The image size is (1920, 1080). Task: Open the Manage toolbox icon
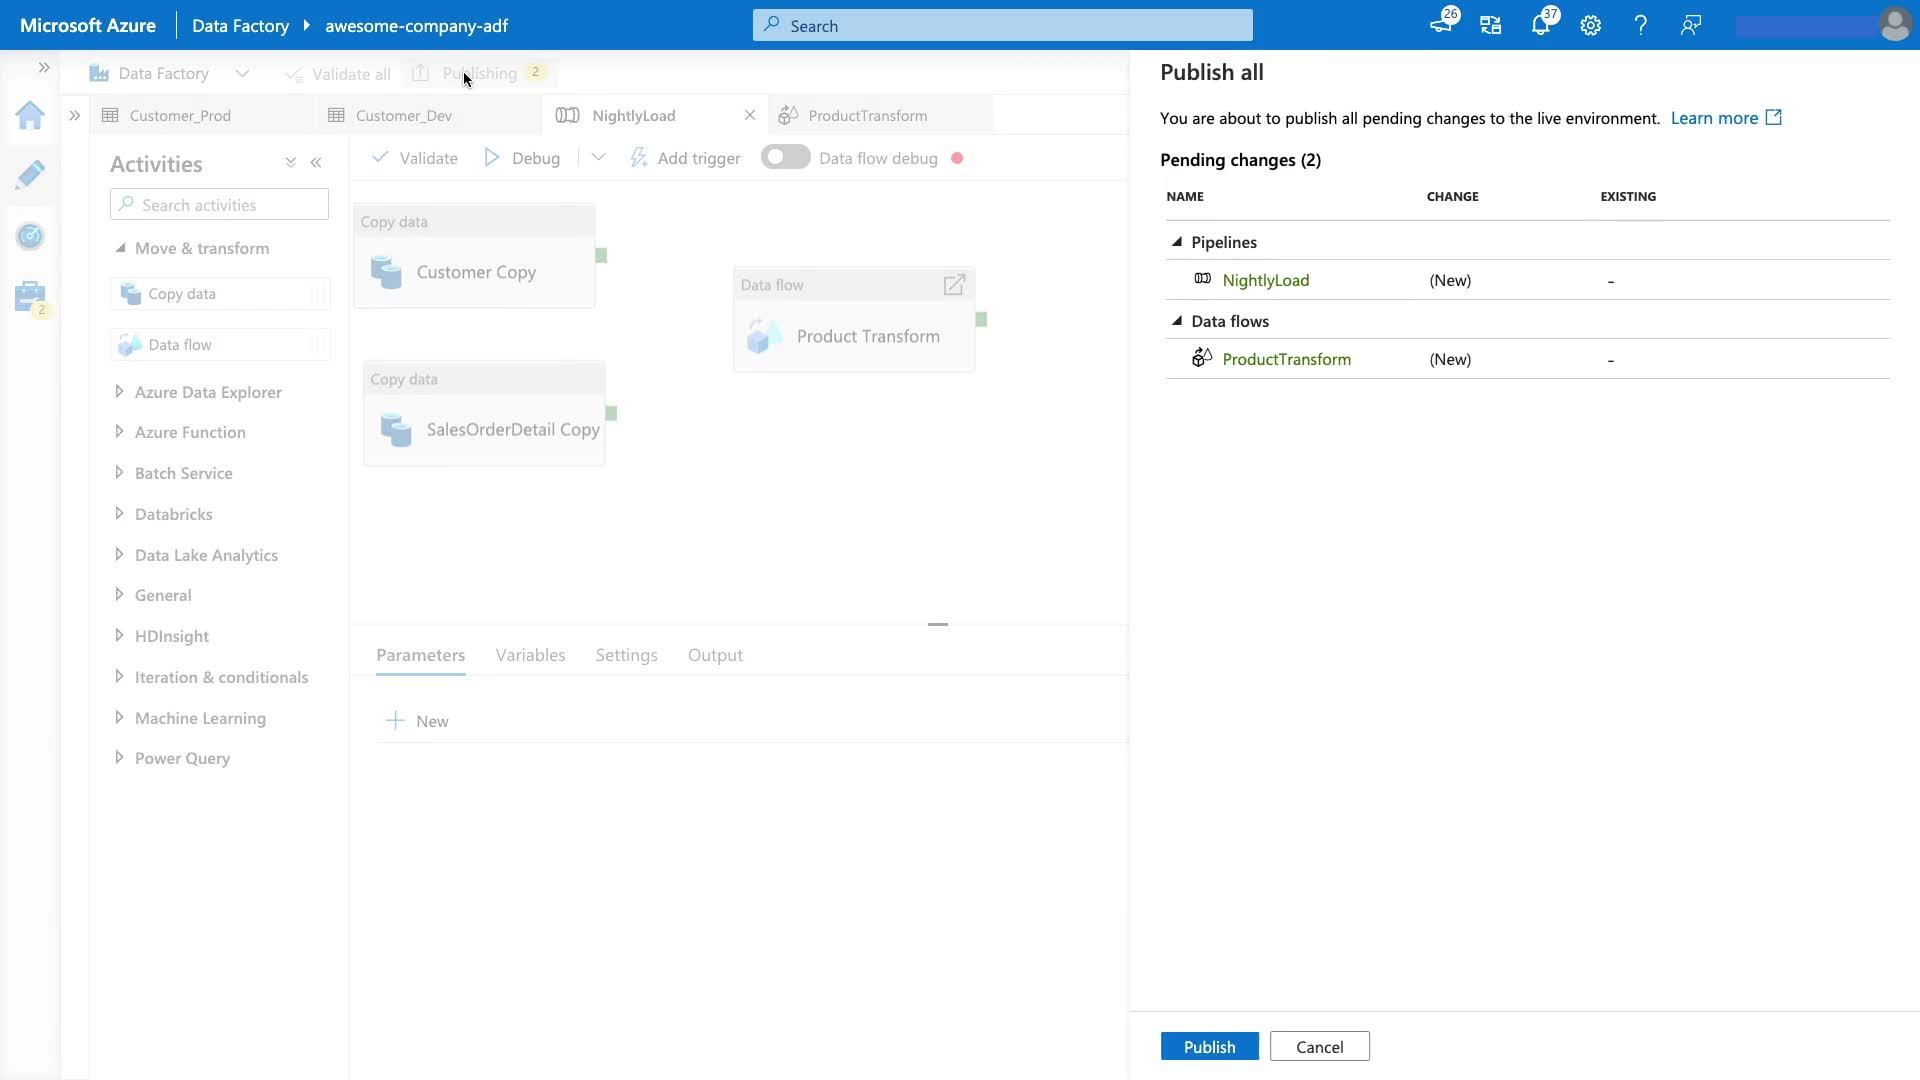pyautogui.click(x=30, y=297)
